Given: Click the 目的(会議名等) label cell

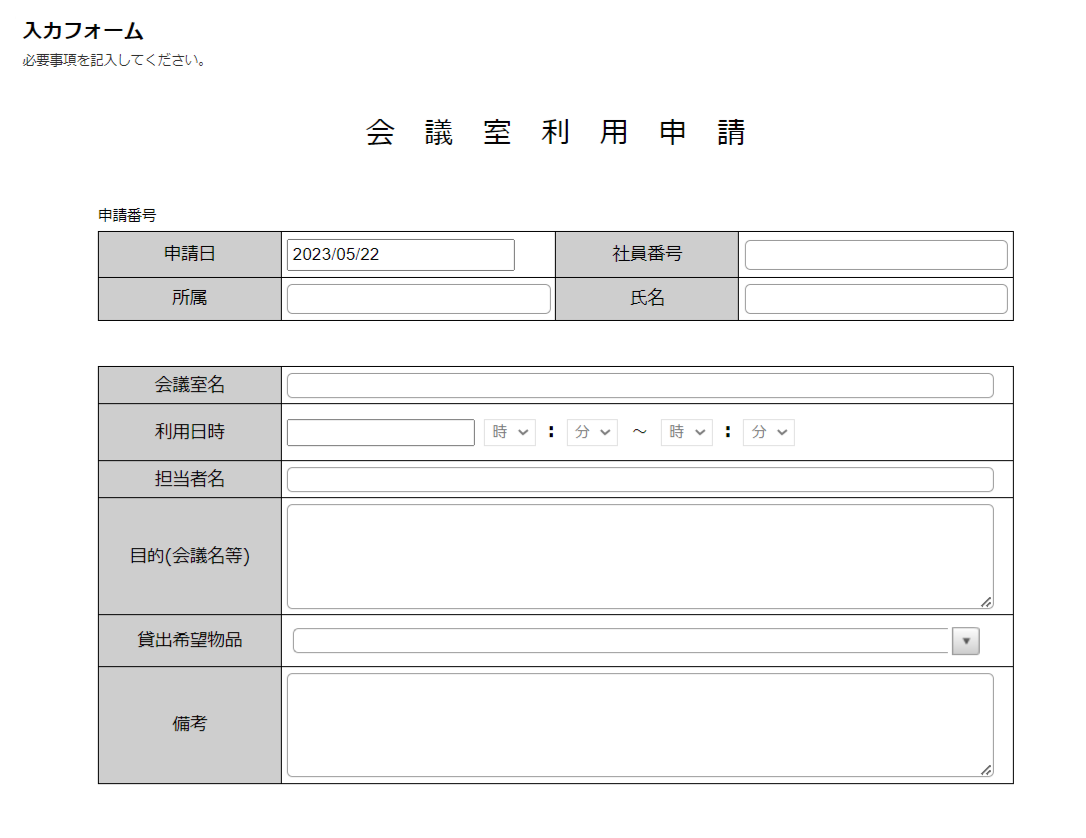Looking at the screenshot, I should pos(190,556).
